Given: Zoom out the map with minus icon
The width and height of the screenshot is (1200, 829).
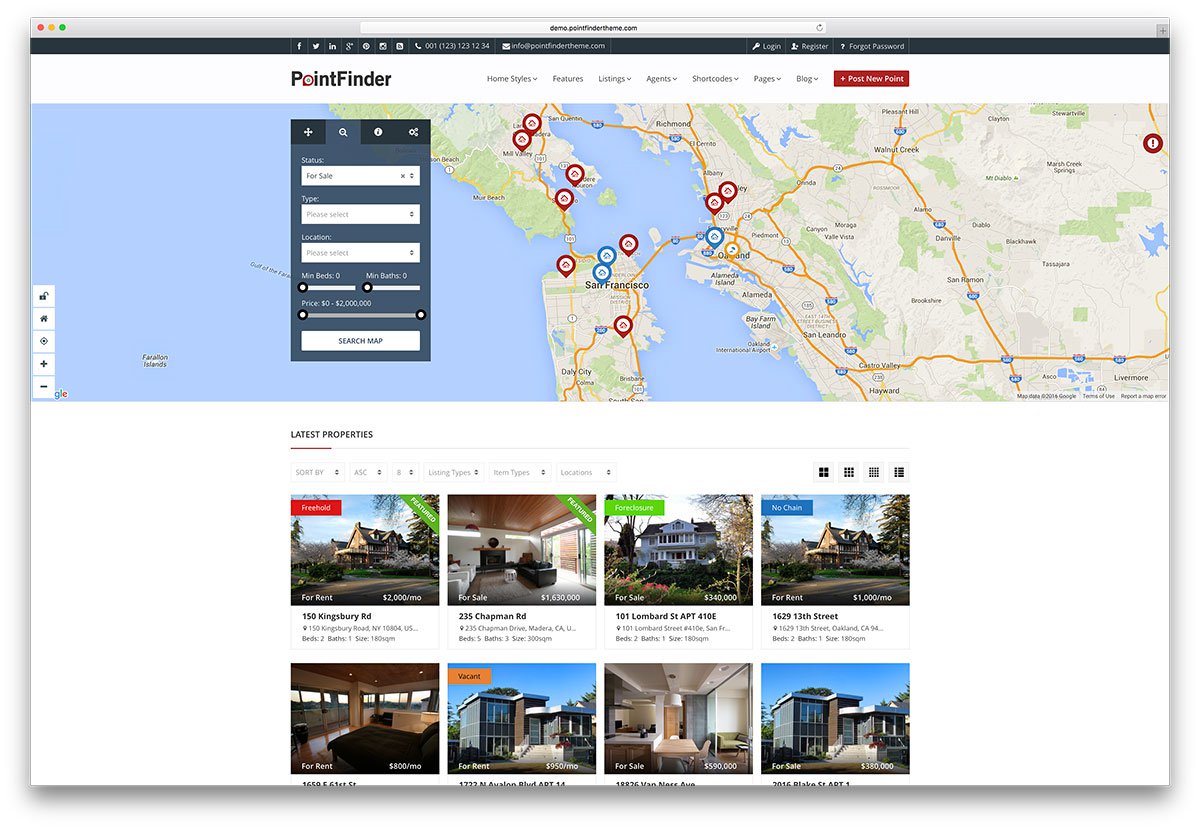Looking at the screenshot, I should tap(44, 387).
